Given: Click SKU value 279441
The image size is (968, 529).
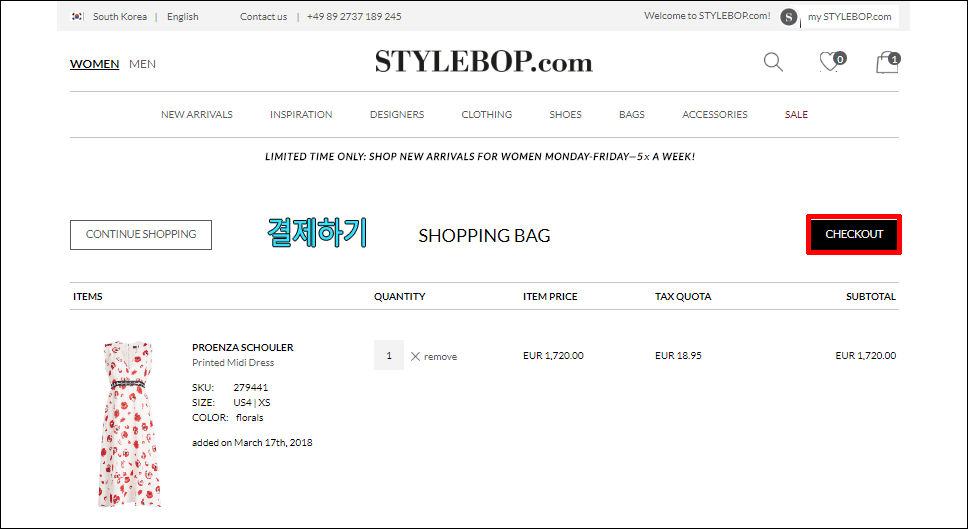Looking at the screenshot, I should point(251,388).
